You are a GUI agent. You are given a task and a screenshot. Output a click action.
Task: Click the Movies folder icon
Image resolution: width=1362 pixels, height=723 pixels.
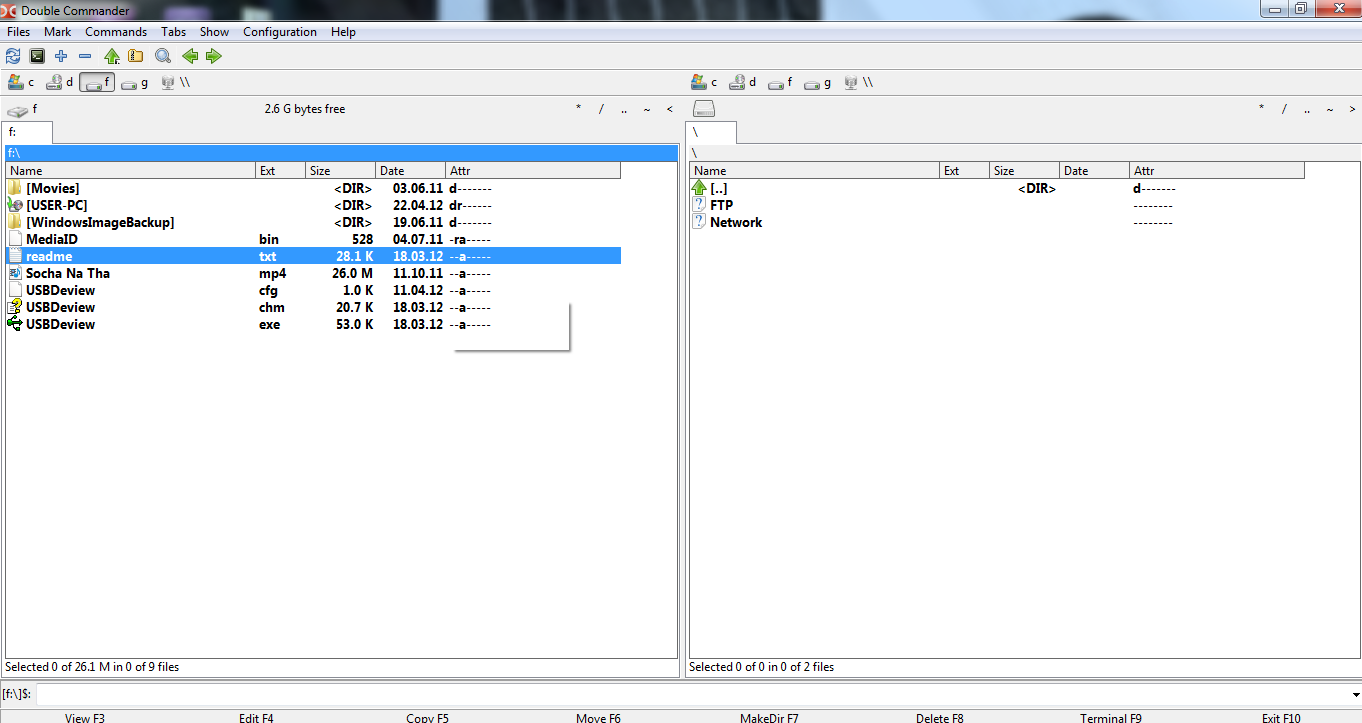(x=15, y=188)
